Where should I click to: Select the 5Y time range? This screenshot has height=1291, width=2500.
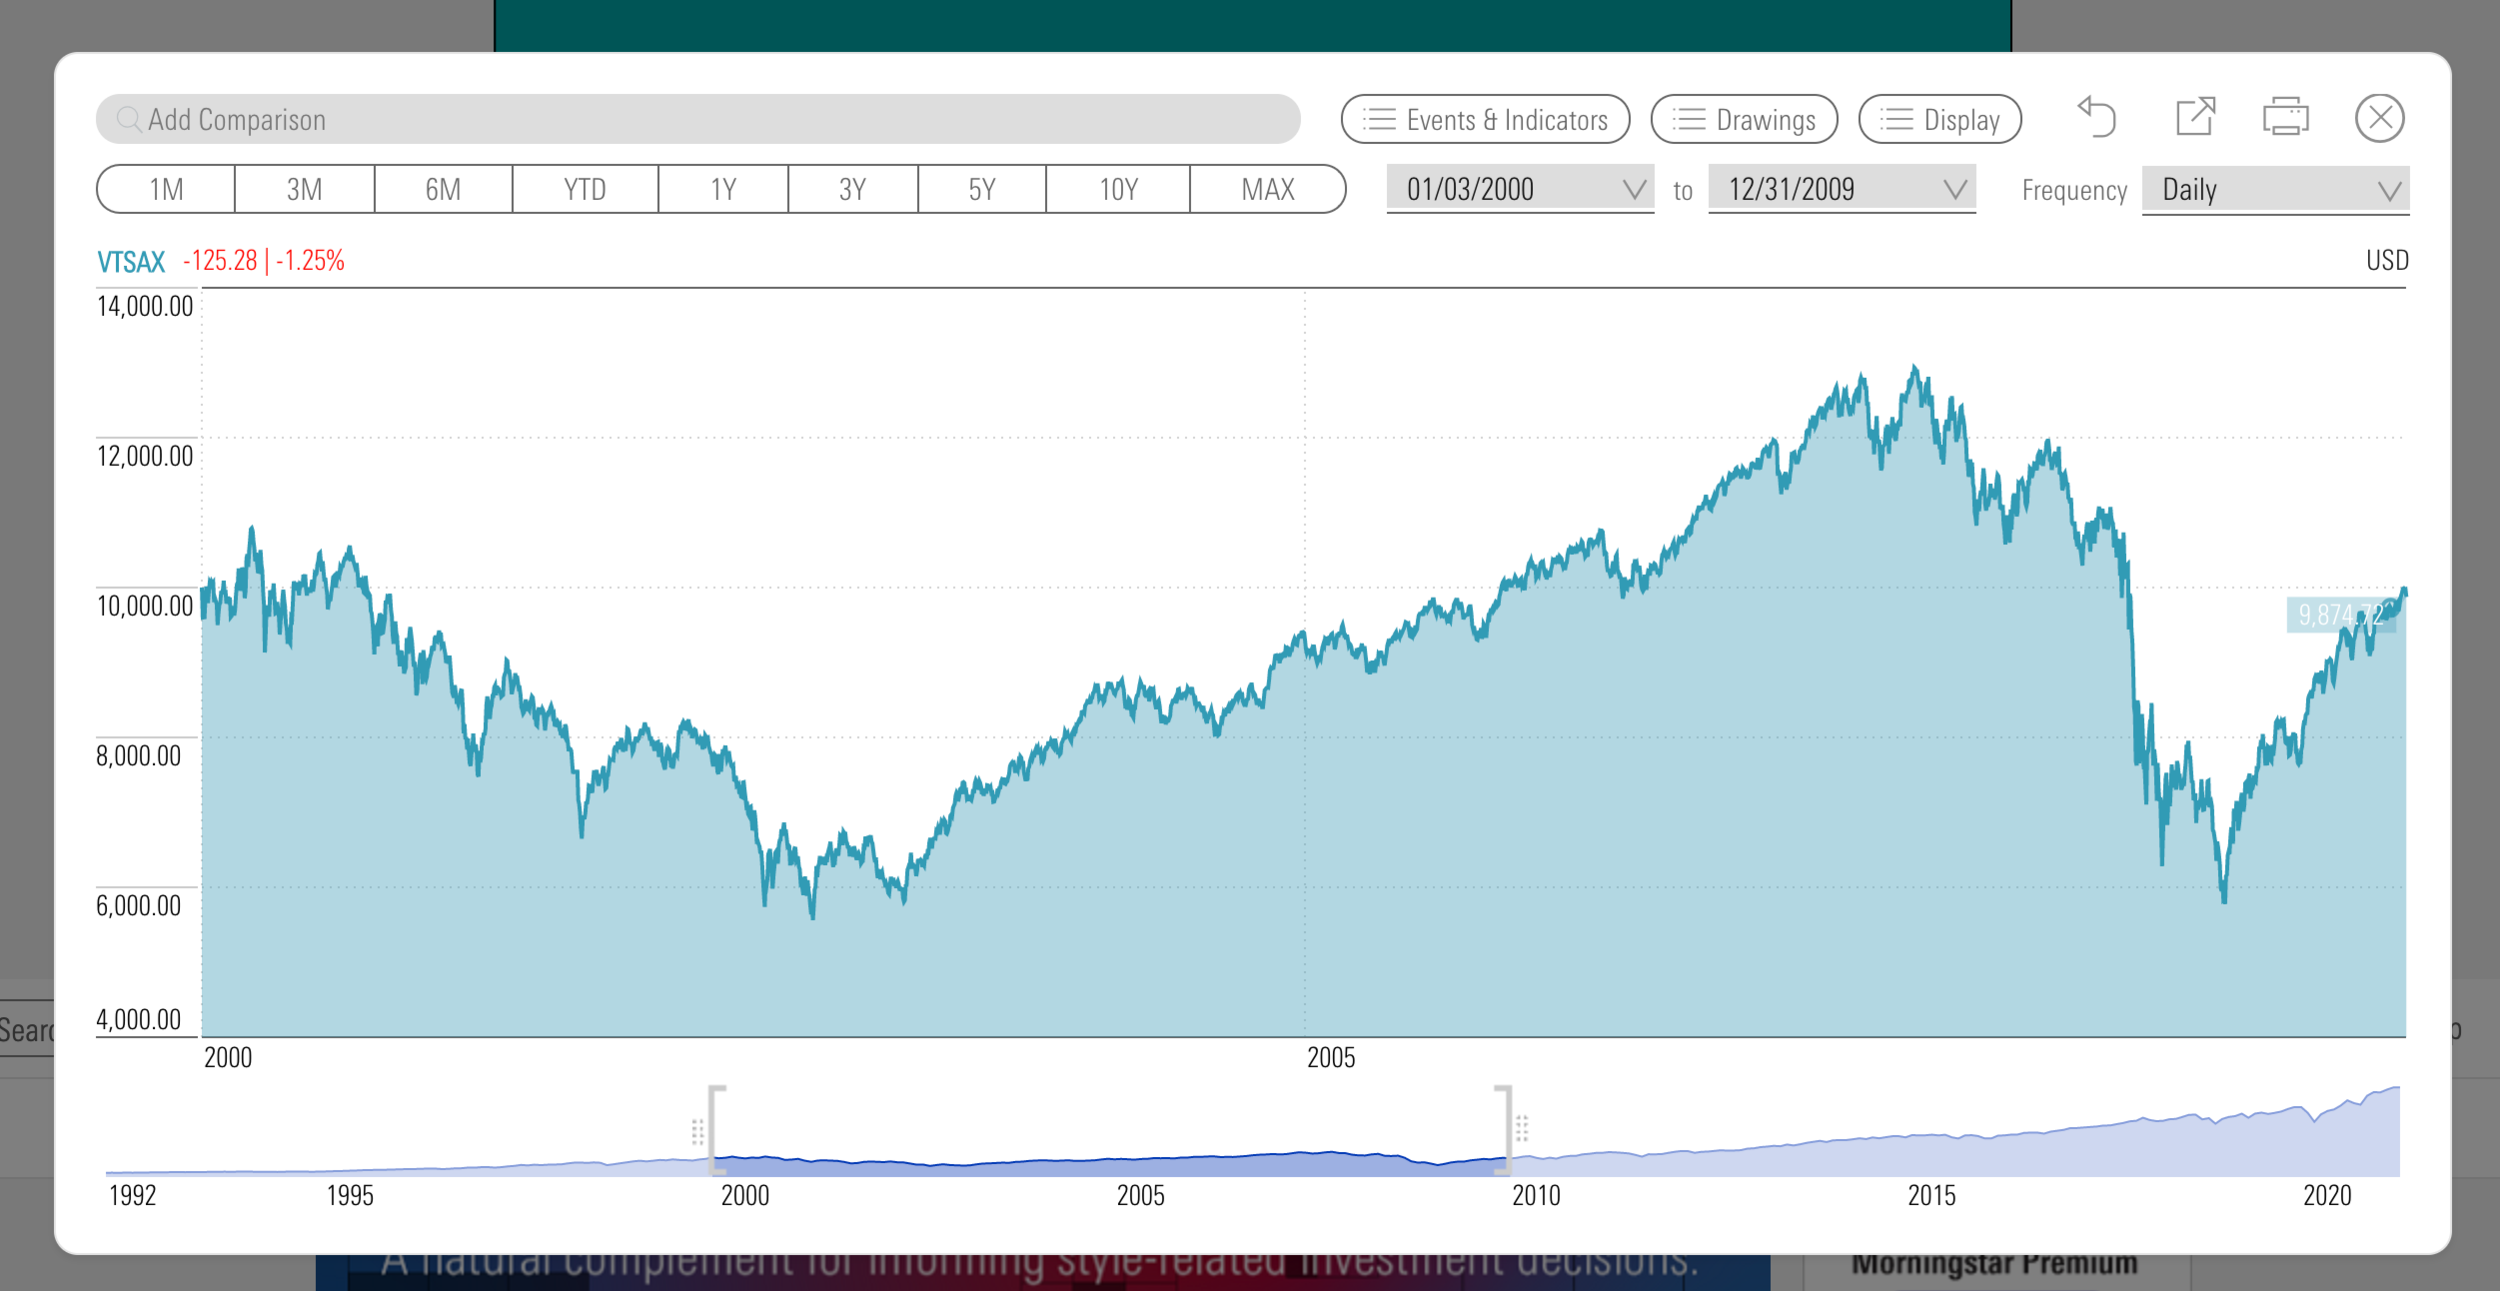982,189
